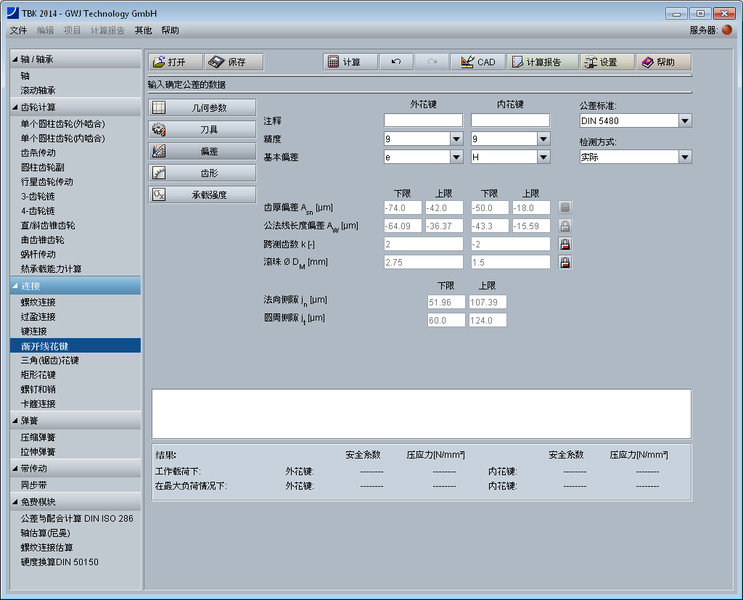The width and height of the screenshot is (743, 600).
Task: Toggle the lock for 公法线长度偏差 row
Action: 565,226
